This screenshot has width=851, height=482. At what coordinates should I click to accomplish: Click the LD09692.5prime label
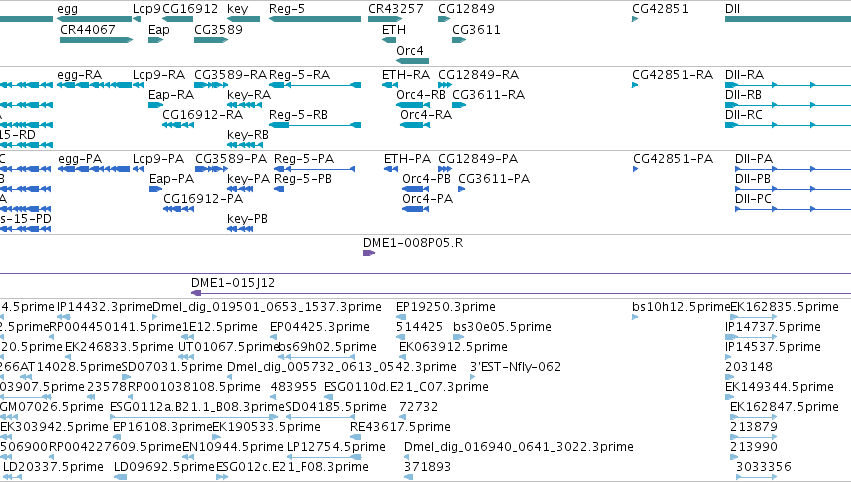coord(164,467)
